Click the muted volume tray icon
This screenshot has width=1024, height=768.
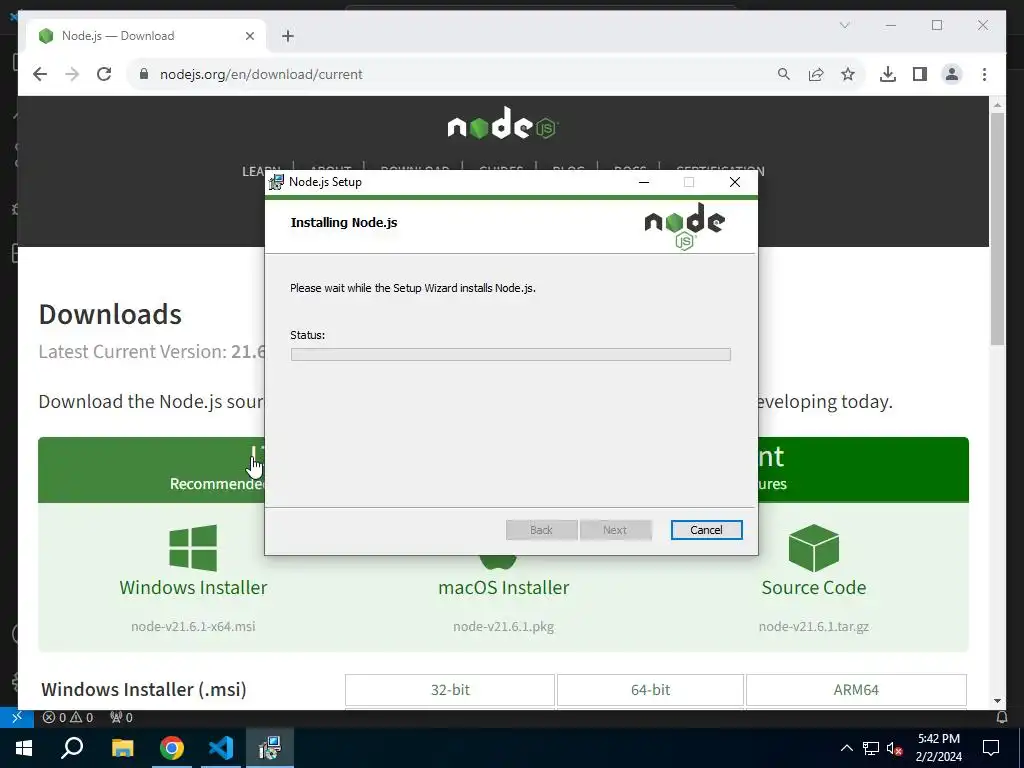(895, 748)
